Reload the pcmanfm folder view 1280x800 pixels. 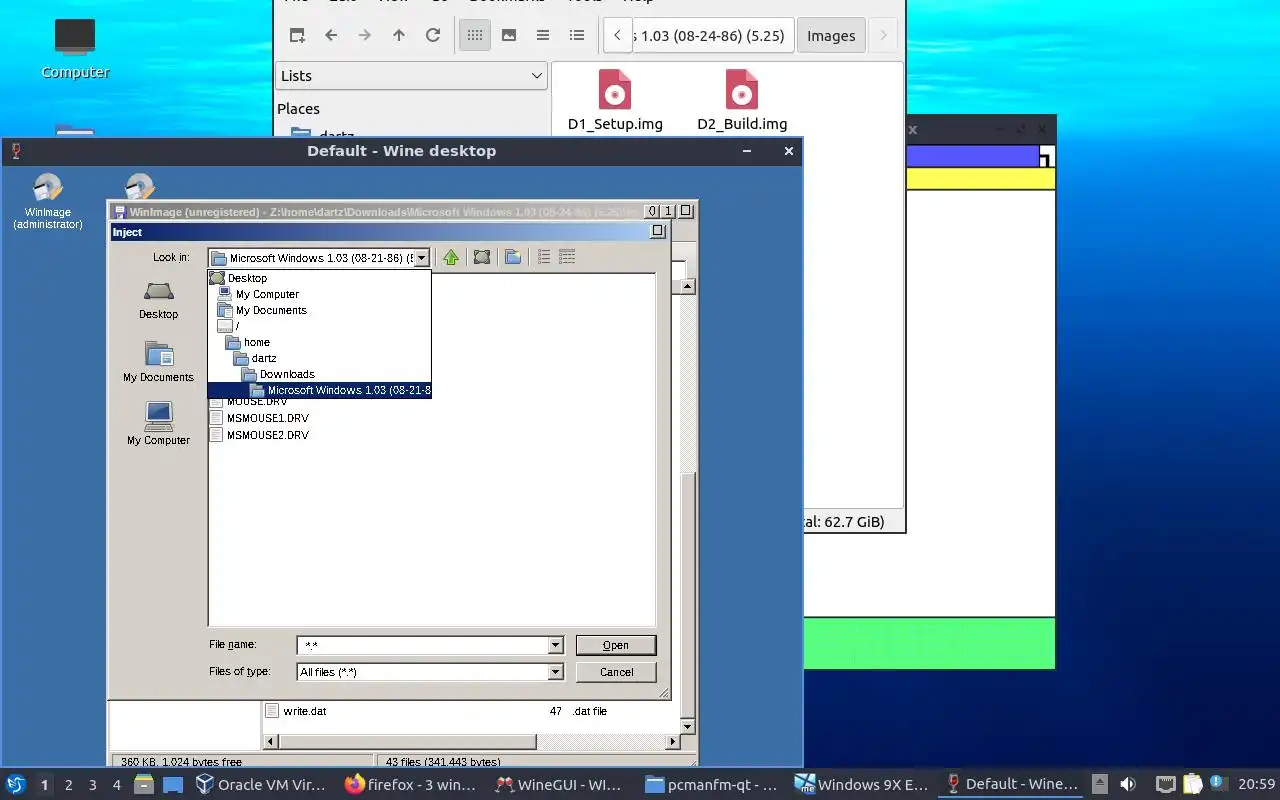coord(433,35)
